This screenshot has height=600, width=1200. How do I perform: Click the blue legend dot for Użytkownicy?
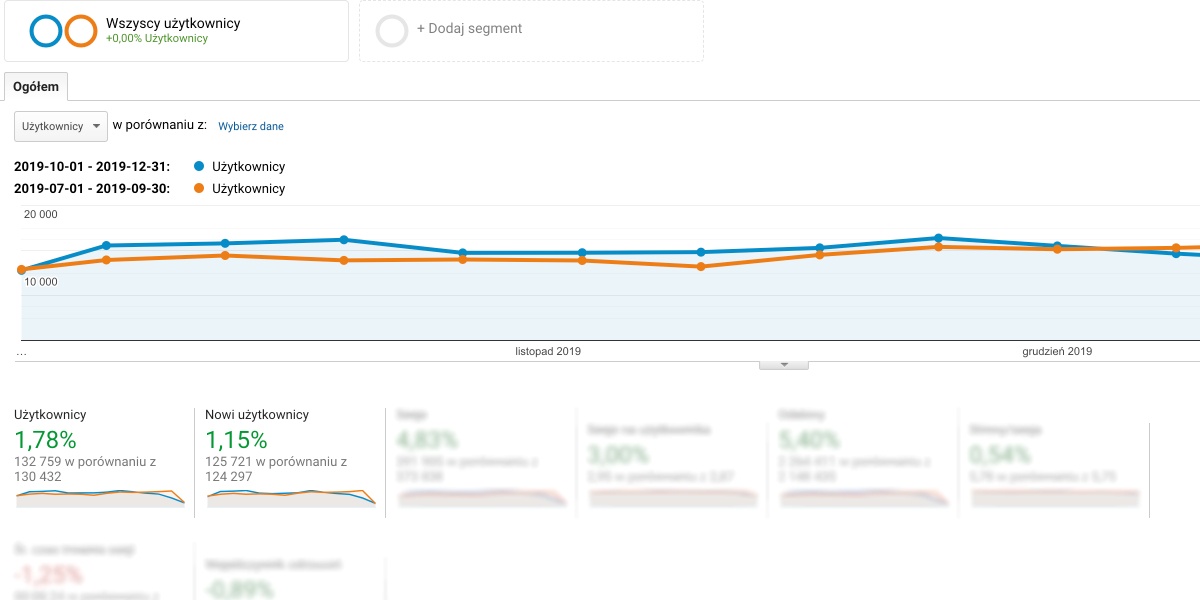(200, 167)
